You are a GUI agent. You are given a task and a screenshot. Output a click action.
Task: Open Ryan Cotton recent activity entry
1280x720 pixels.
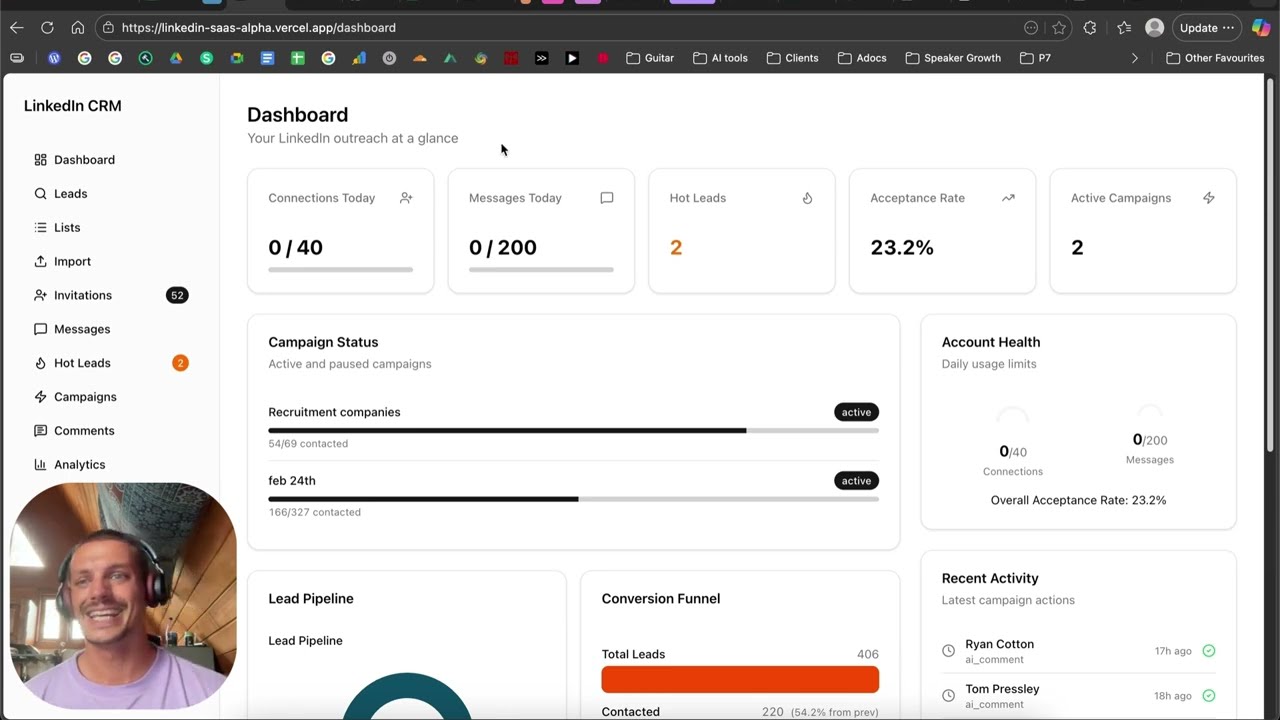(1078, 651)
